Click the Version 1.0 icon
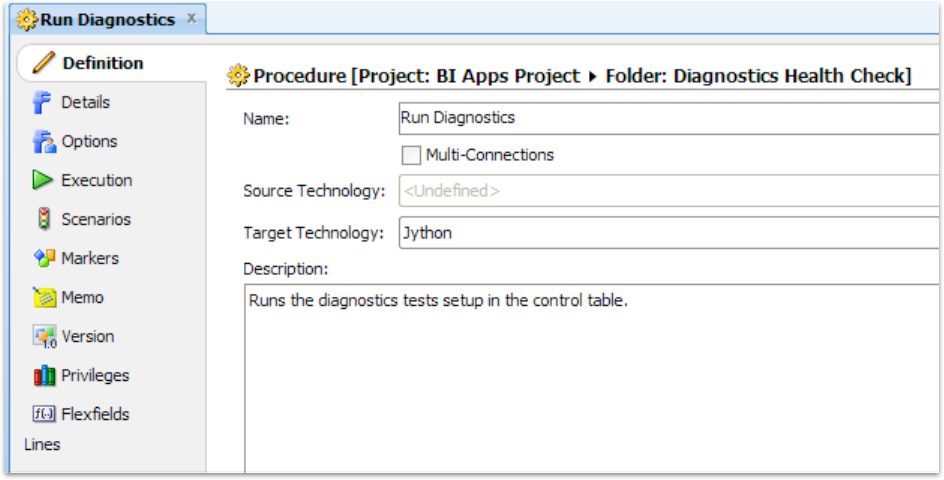Image resolution: width=944 pixels, height=480 pixels. (44, 337)
